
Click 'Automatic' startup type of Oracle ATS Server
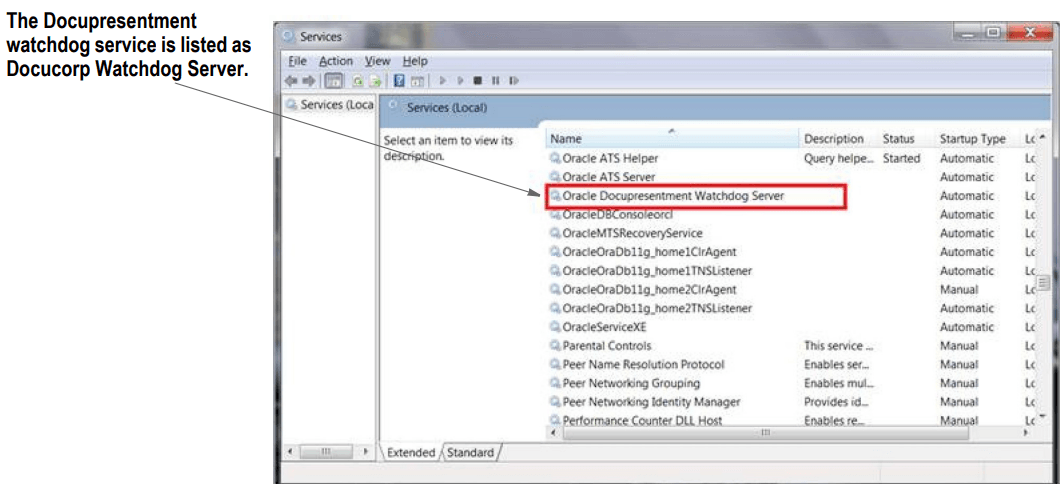(967, 177)
